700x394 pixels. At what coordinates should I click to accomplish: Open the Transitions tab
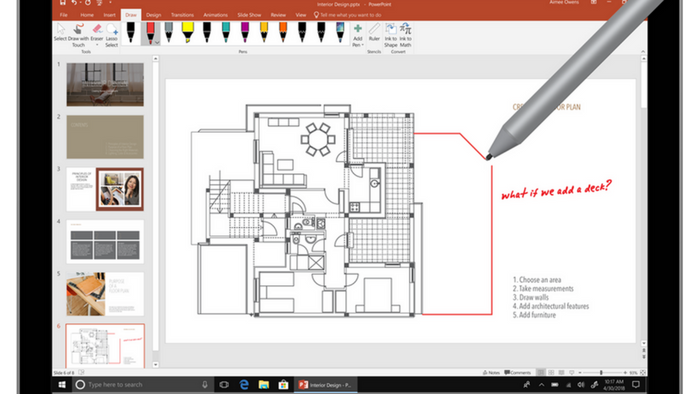[182, 15]
